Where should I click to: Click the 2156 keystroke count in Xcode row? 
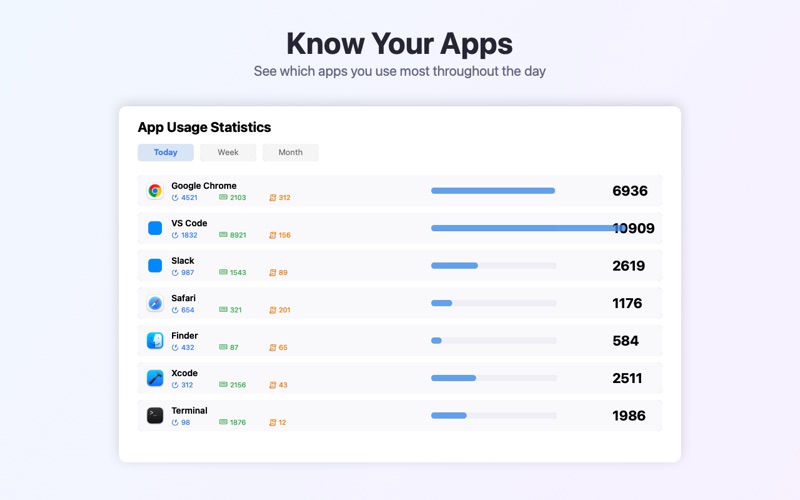tap(238, 385)
